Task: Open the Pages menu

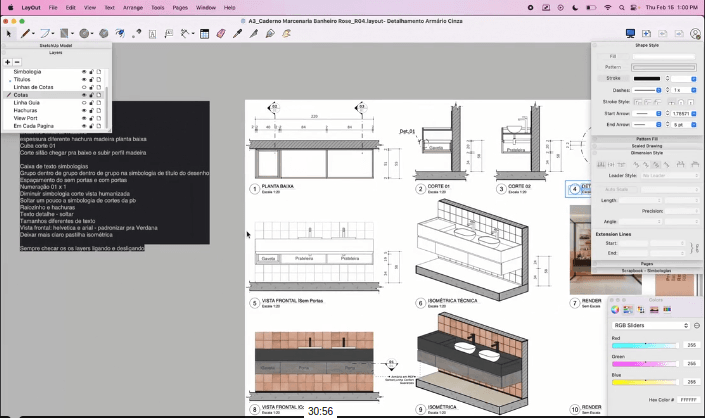Action: point(178,6)
